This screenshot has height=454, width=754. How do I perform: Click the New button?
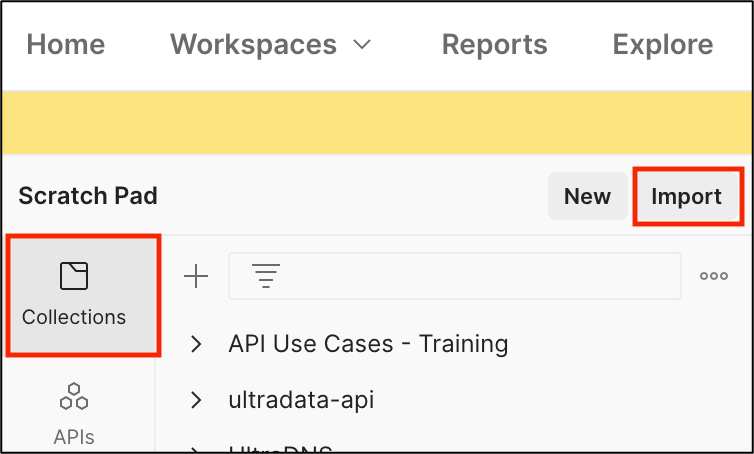tap(587, 196)
